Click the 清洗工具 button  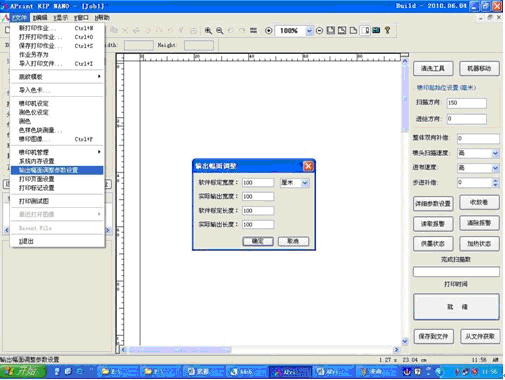pos(433,69)
